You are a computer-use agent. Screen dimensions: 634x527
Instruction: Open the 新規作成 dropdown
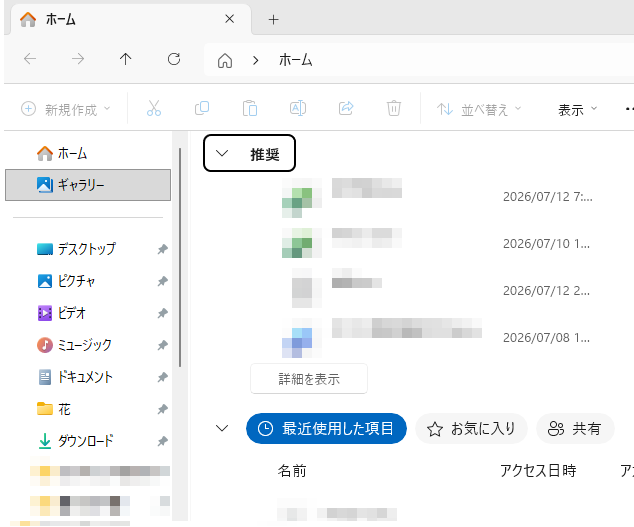pyautogui.click(x=66, y=109)
